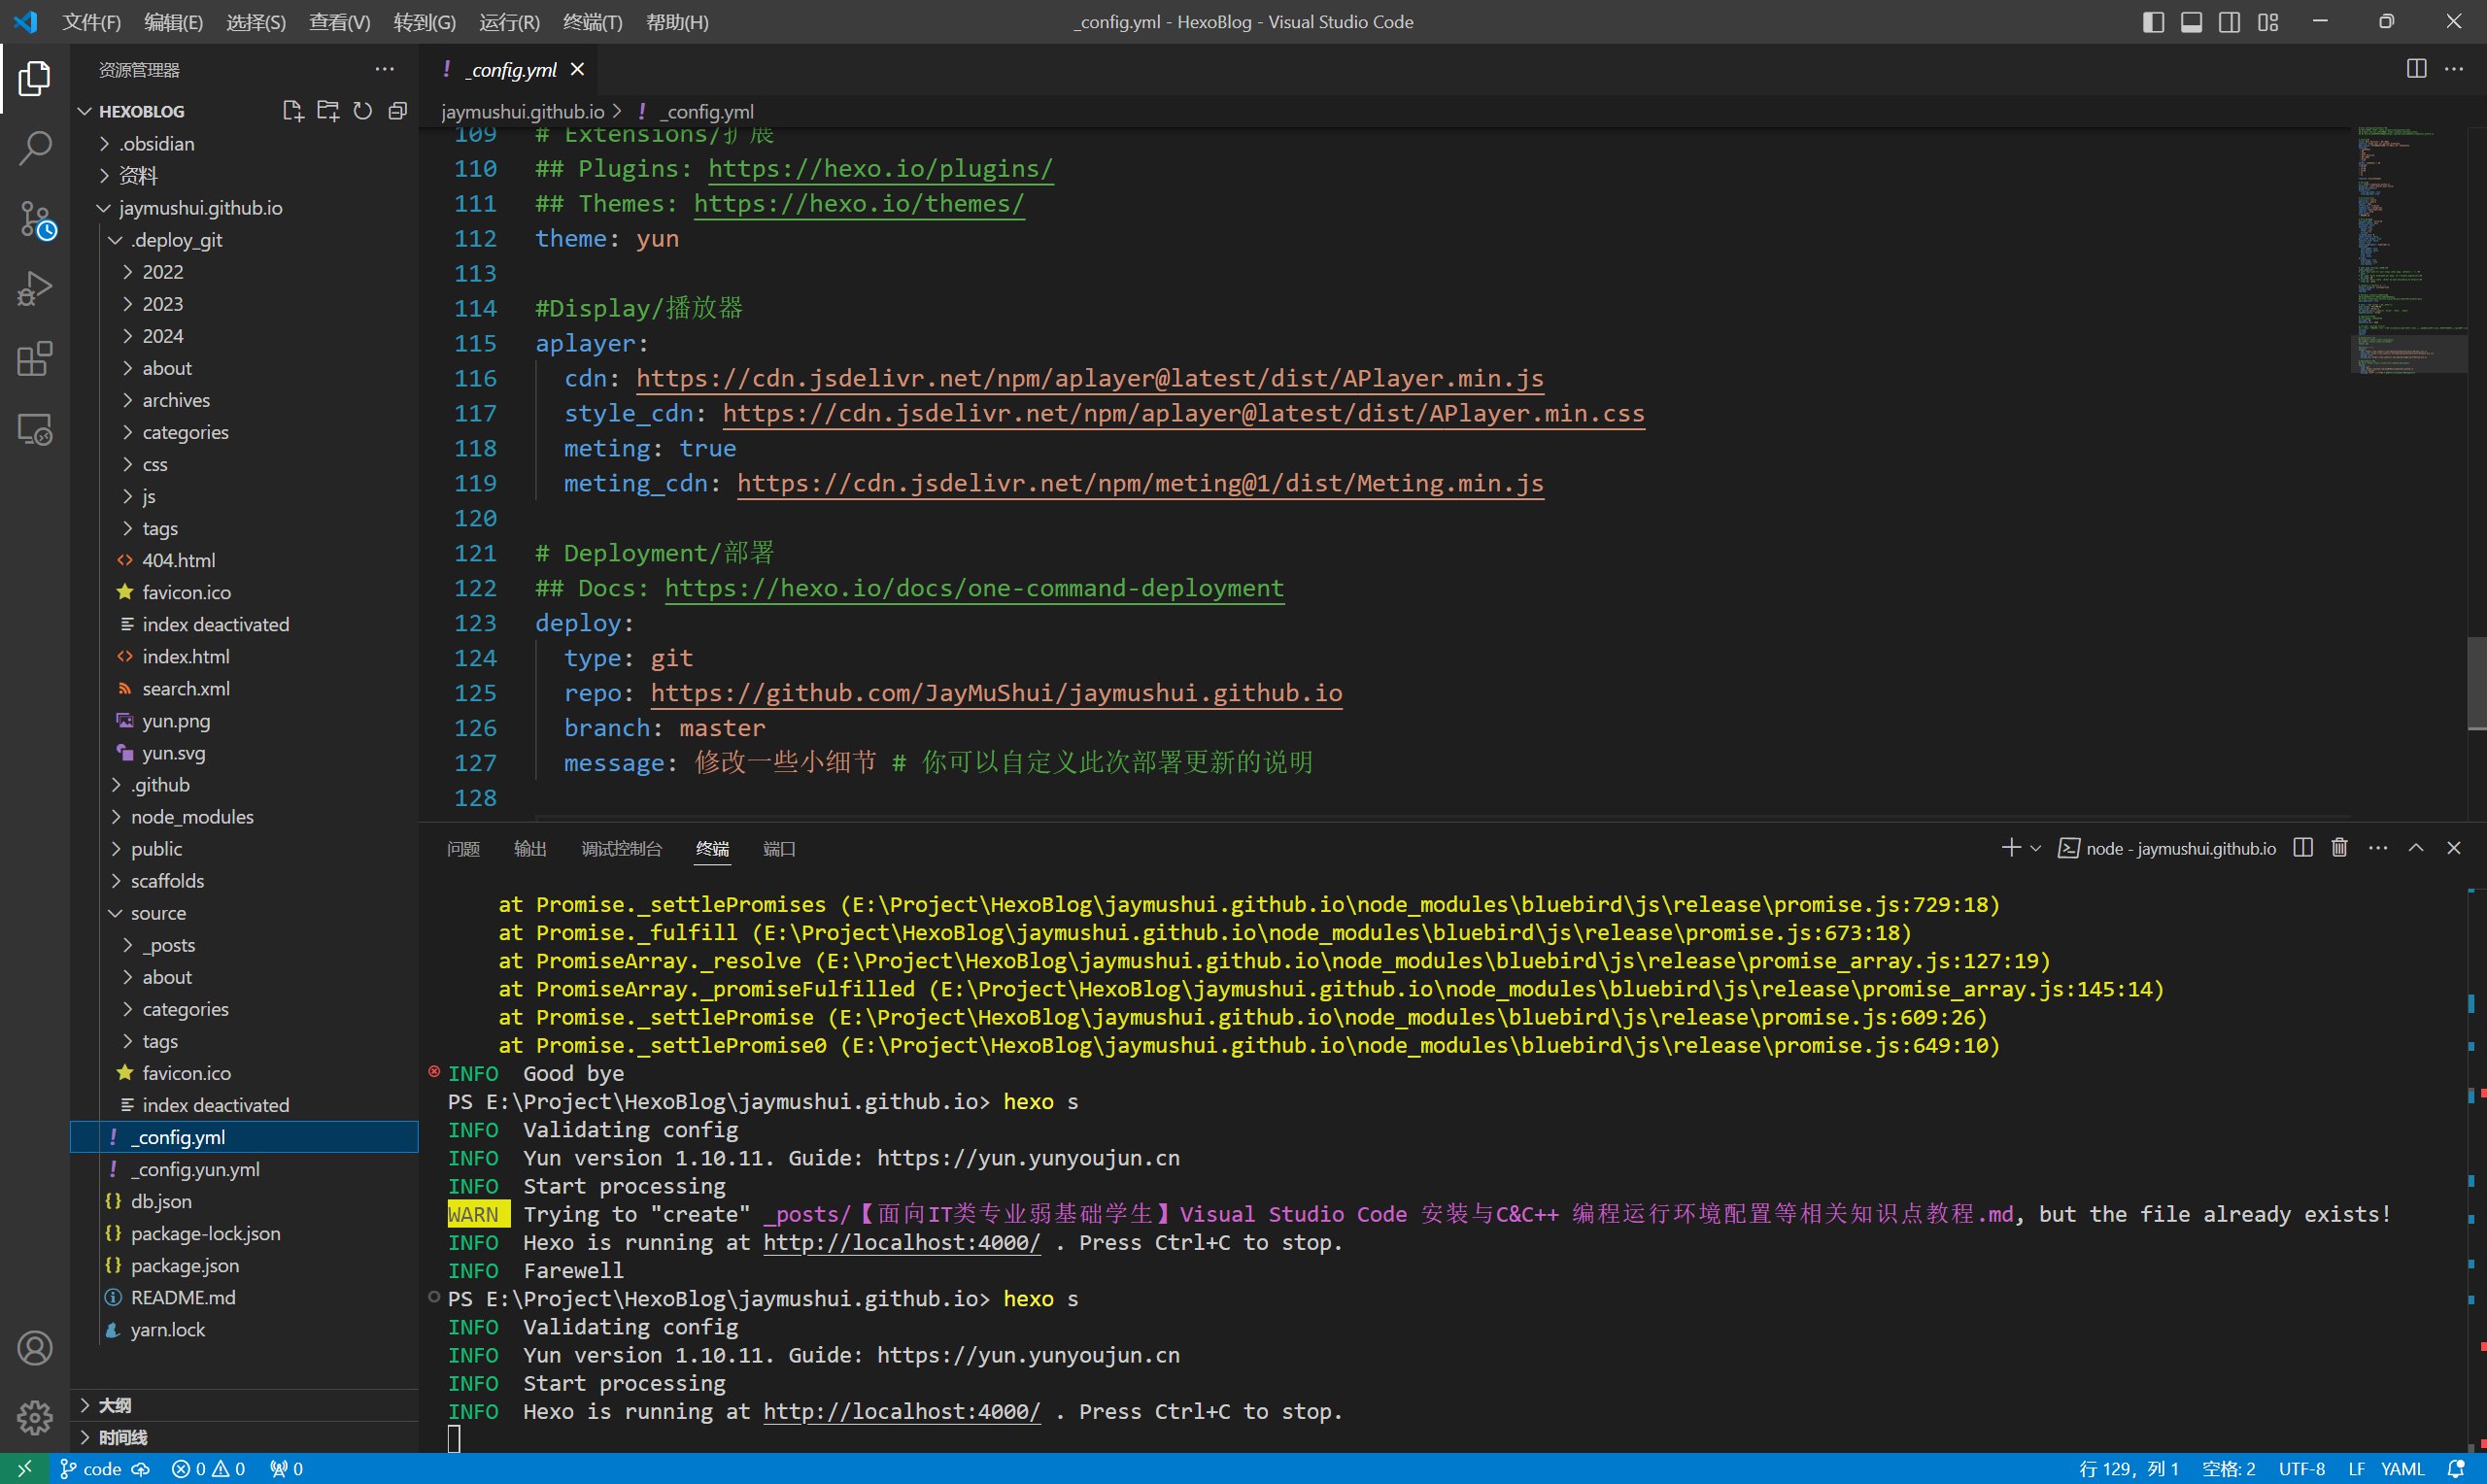Screen dimensions: 2487x1484
Task: Switch to the 输出 panel tab
Action: [x=530, y=849]
